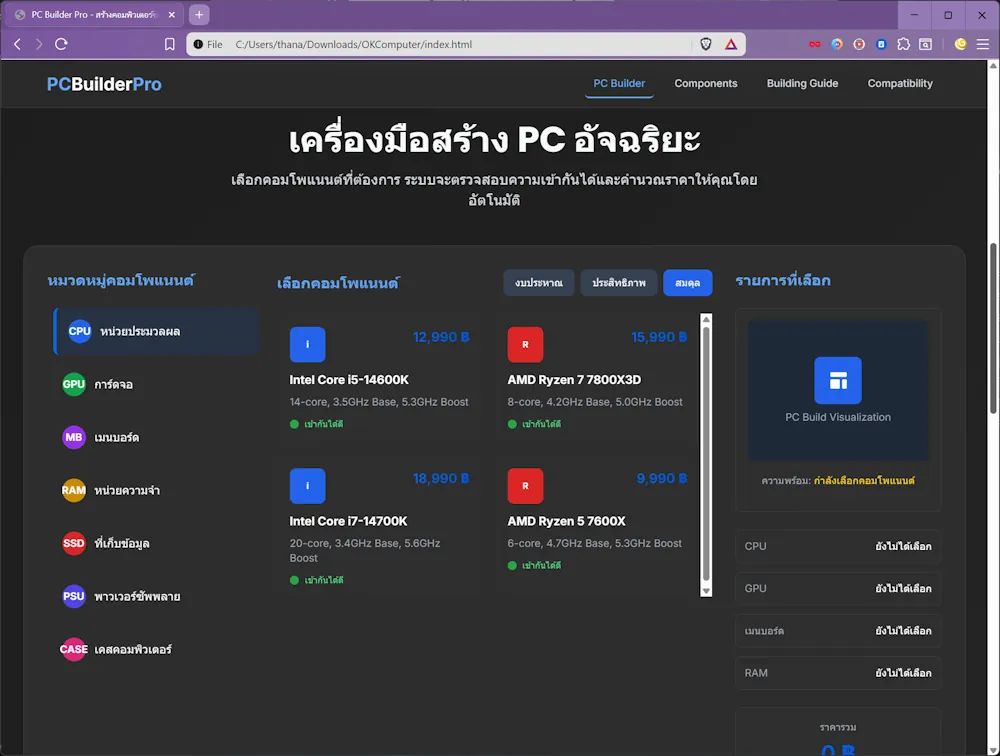
Task: Reload the page with the refresh icon
Action: coord(61,44)
